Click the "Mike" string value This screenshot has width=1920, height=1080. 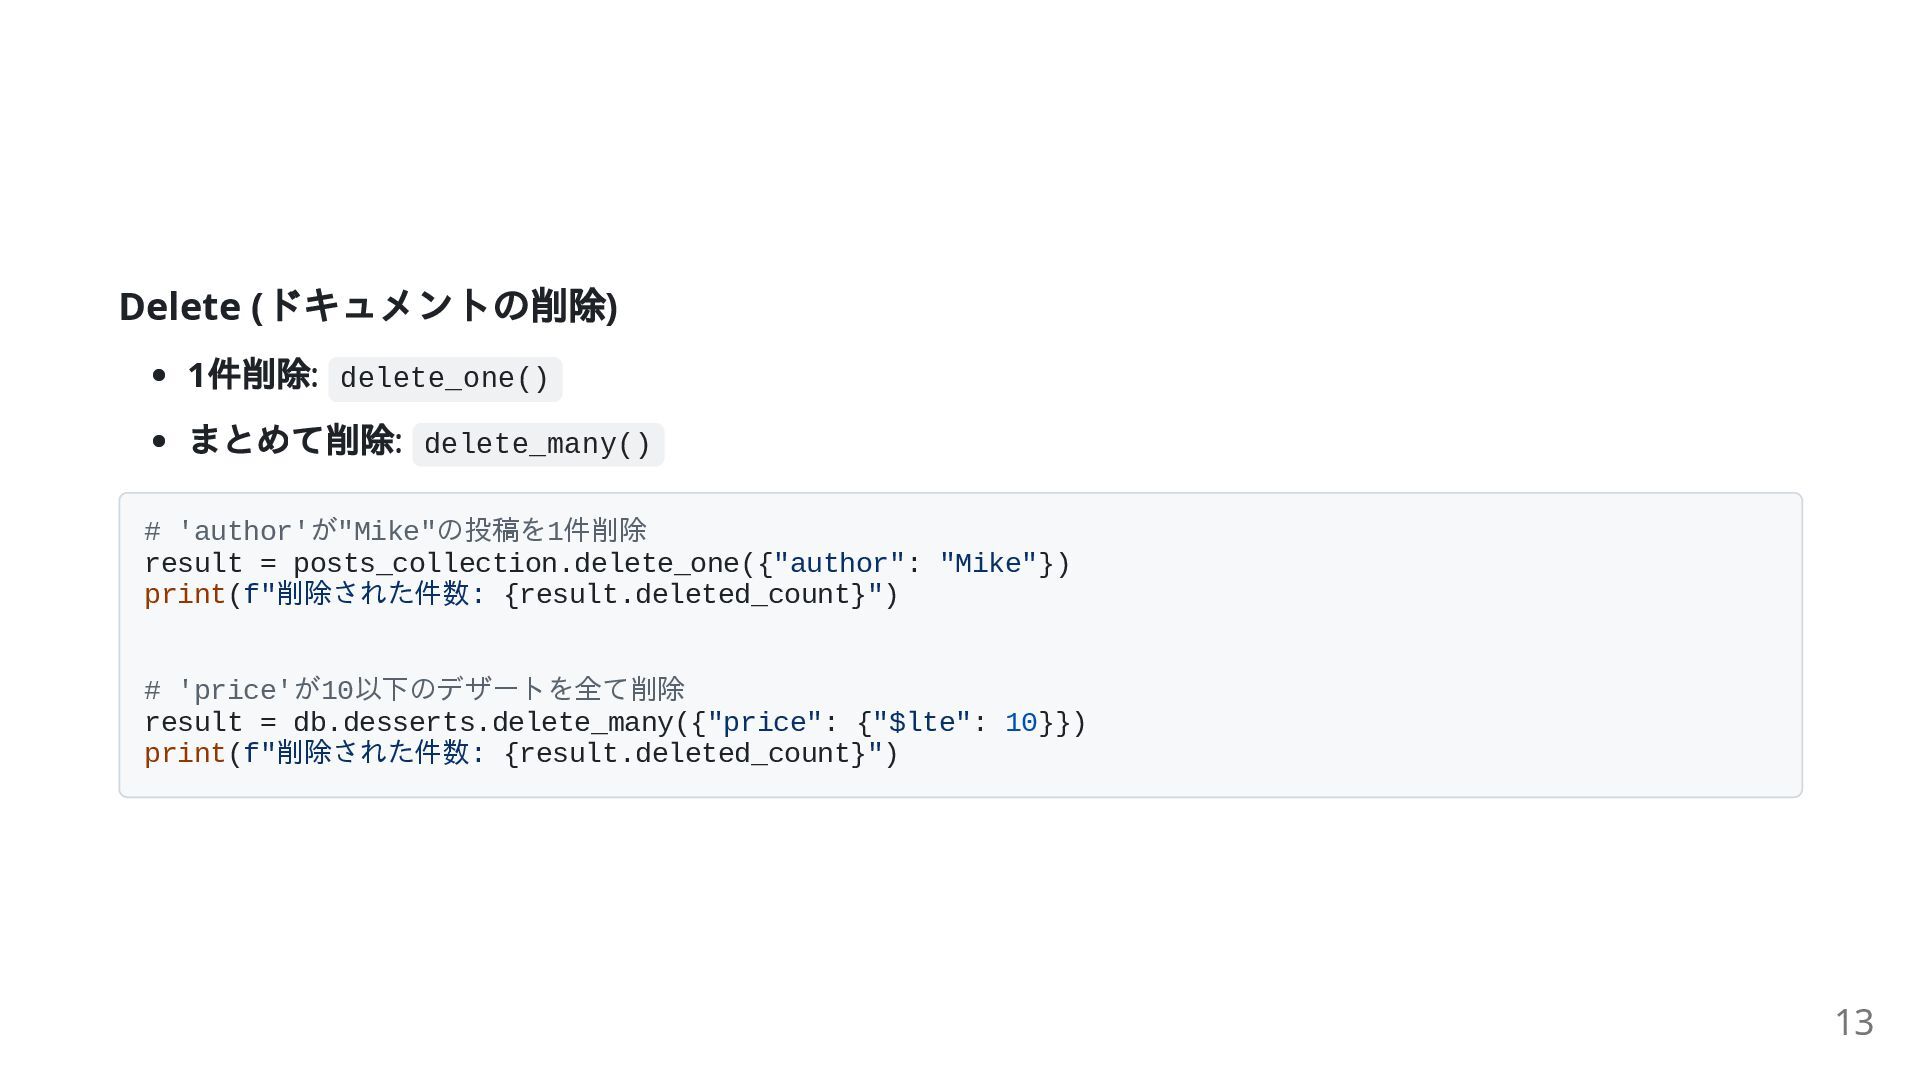[988, 564]
